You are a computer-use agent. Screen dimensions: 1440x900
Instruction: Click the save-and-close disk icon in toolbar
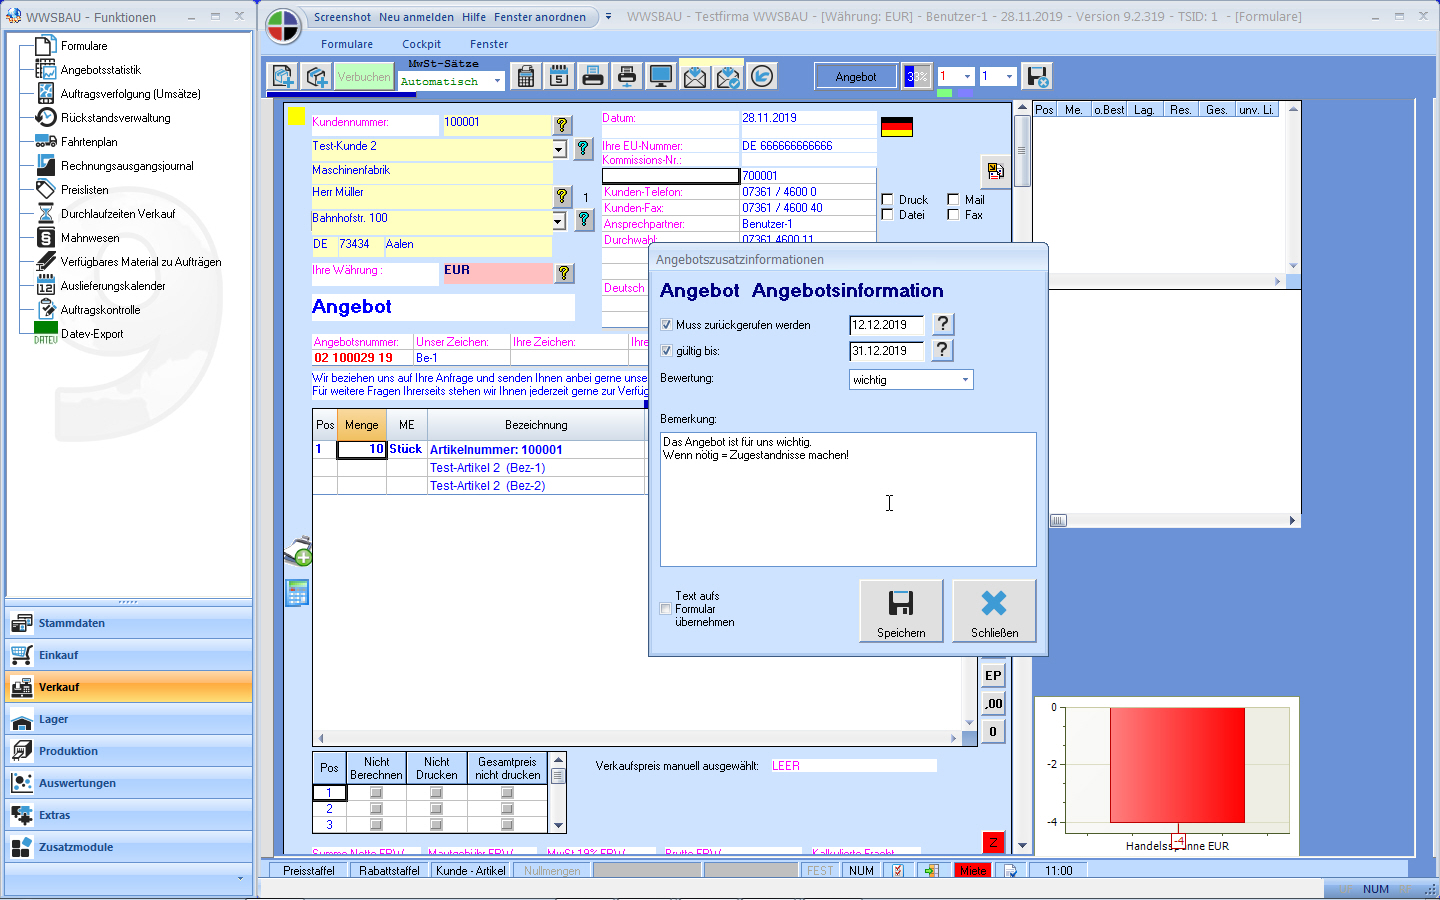point(1037,76)
